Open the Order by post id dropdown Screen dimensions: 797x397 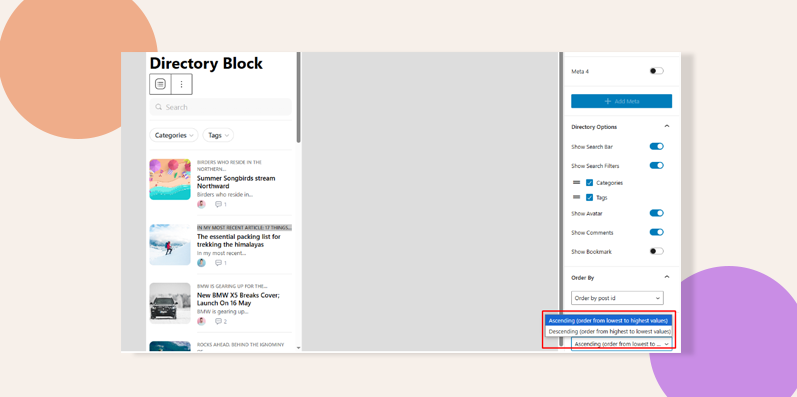pyautogui.click(x=617, y=298)
